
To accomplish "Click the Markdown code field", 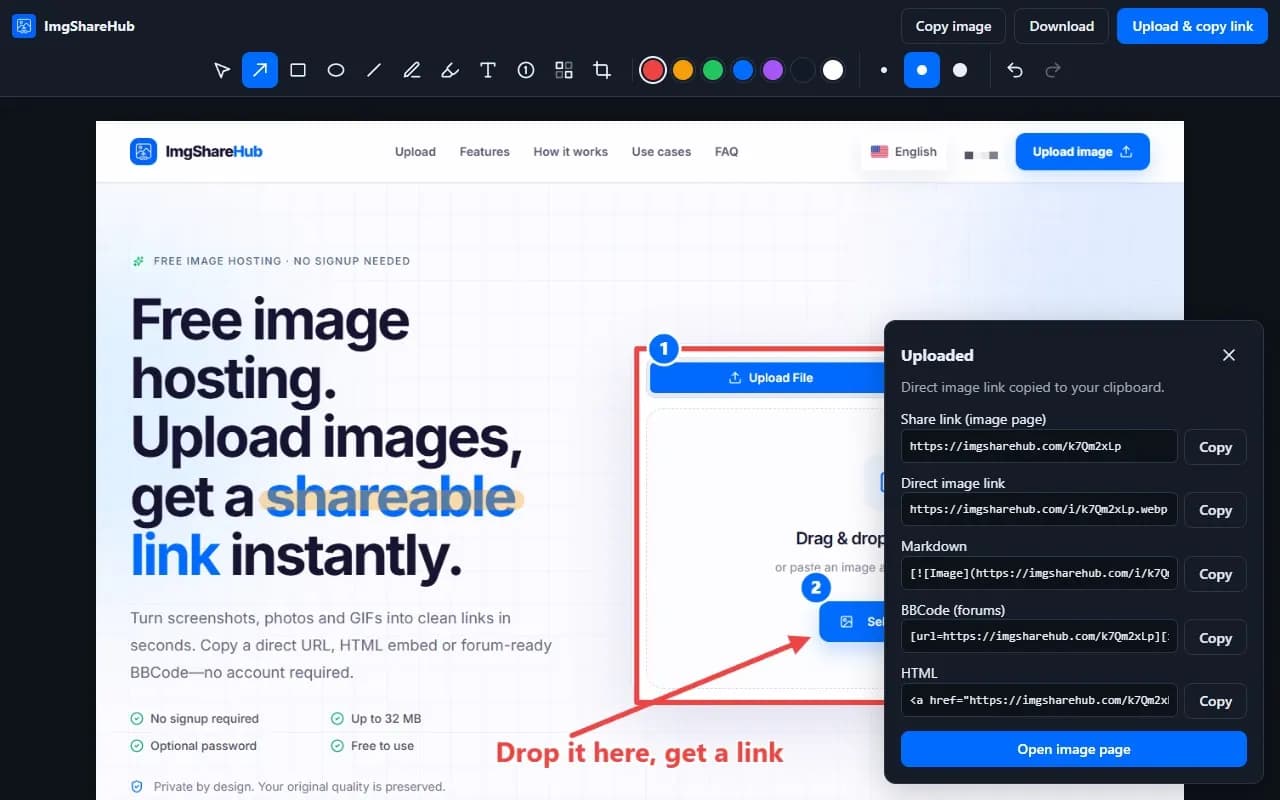I will pos(1039,573).
